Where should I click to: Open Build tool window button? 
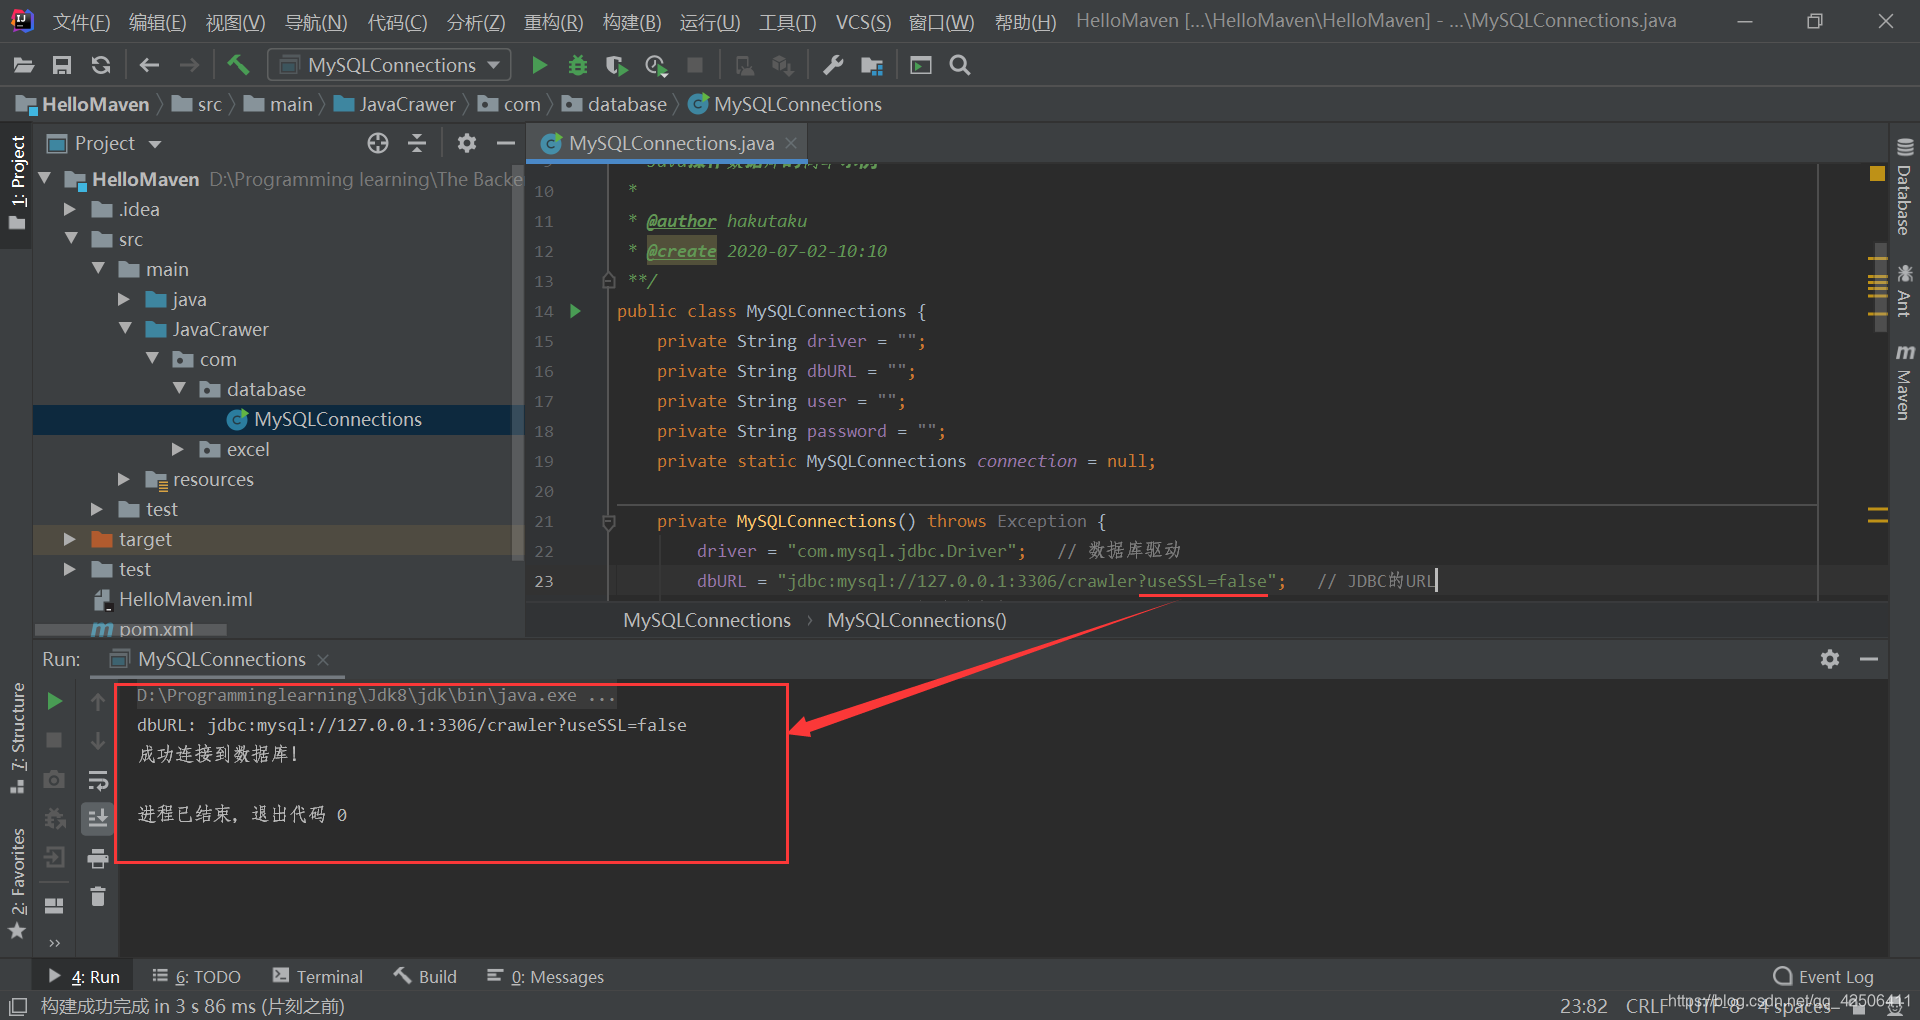426,977
